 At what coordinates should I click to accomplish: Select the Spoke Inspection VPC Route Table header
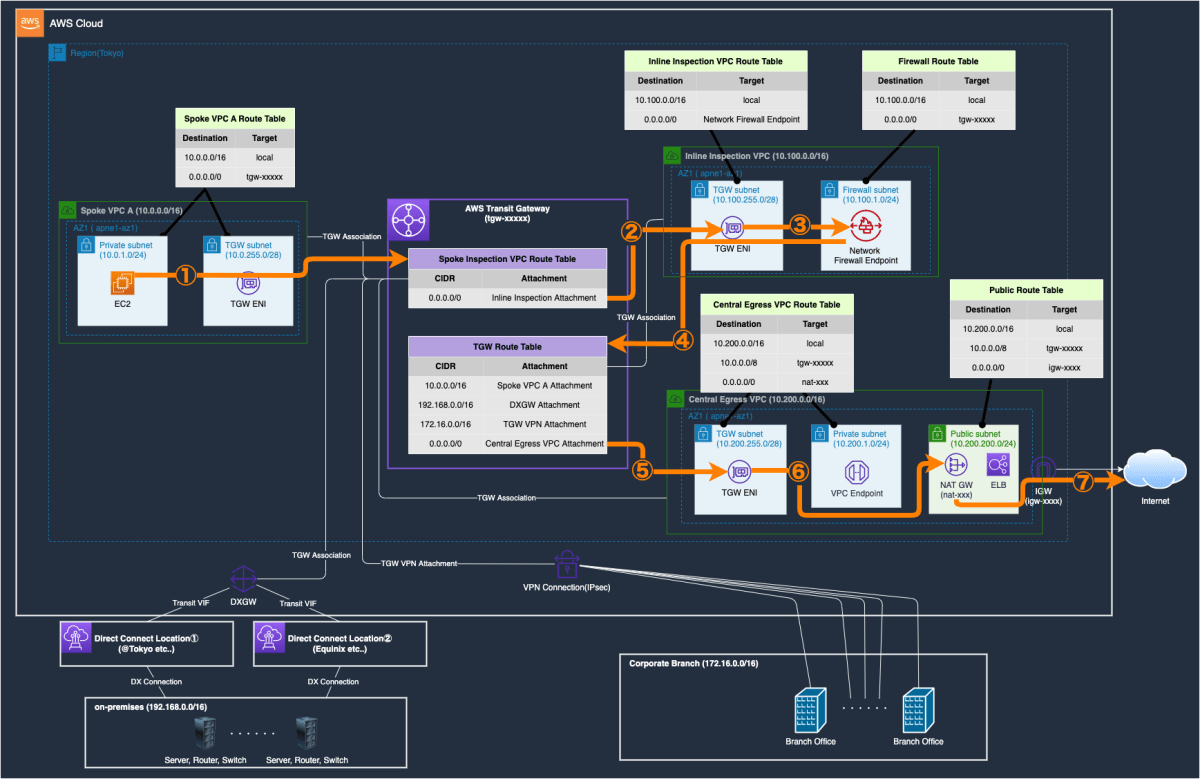click(507, 259)
